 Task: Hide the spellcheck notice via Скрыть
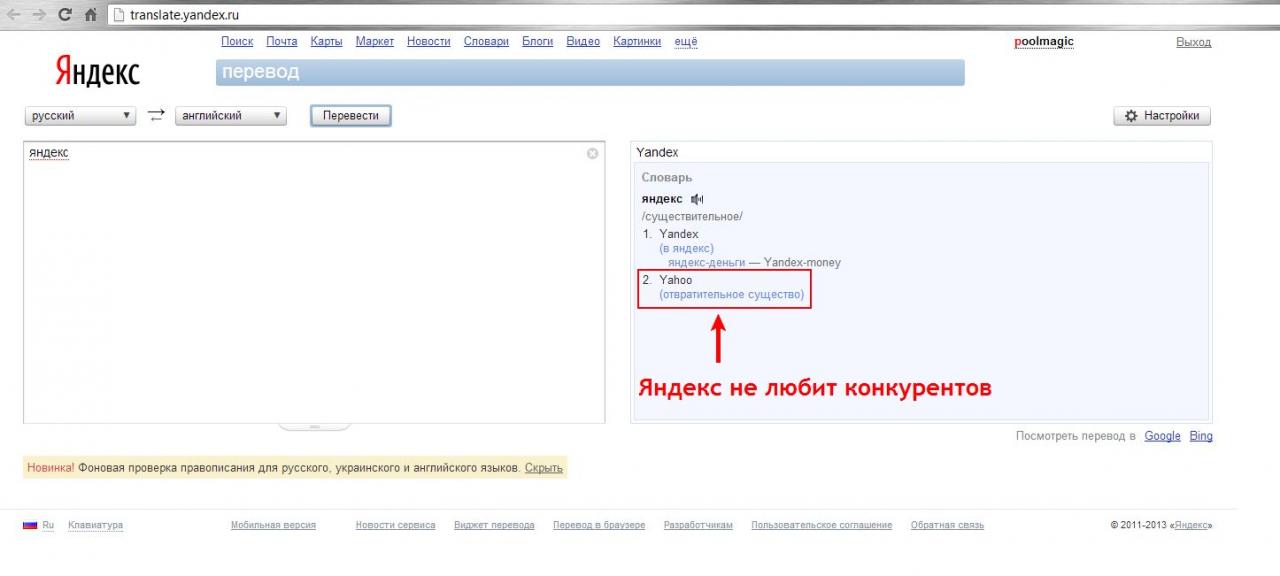[x=543, y=468]
